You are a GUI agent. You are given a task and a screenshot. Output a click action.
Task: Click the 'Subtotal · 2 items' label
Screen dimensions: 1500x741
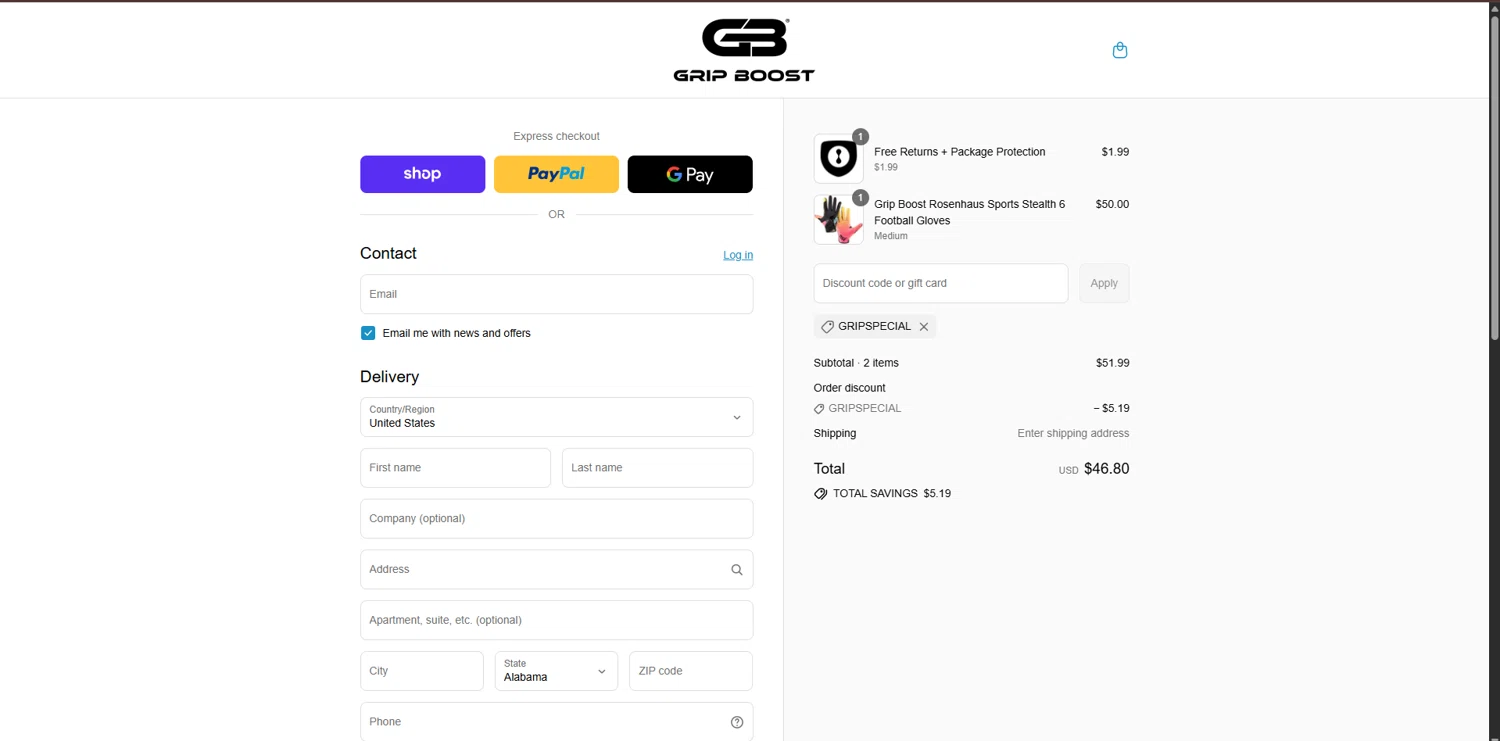tap(856, 363)
